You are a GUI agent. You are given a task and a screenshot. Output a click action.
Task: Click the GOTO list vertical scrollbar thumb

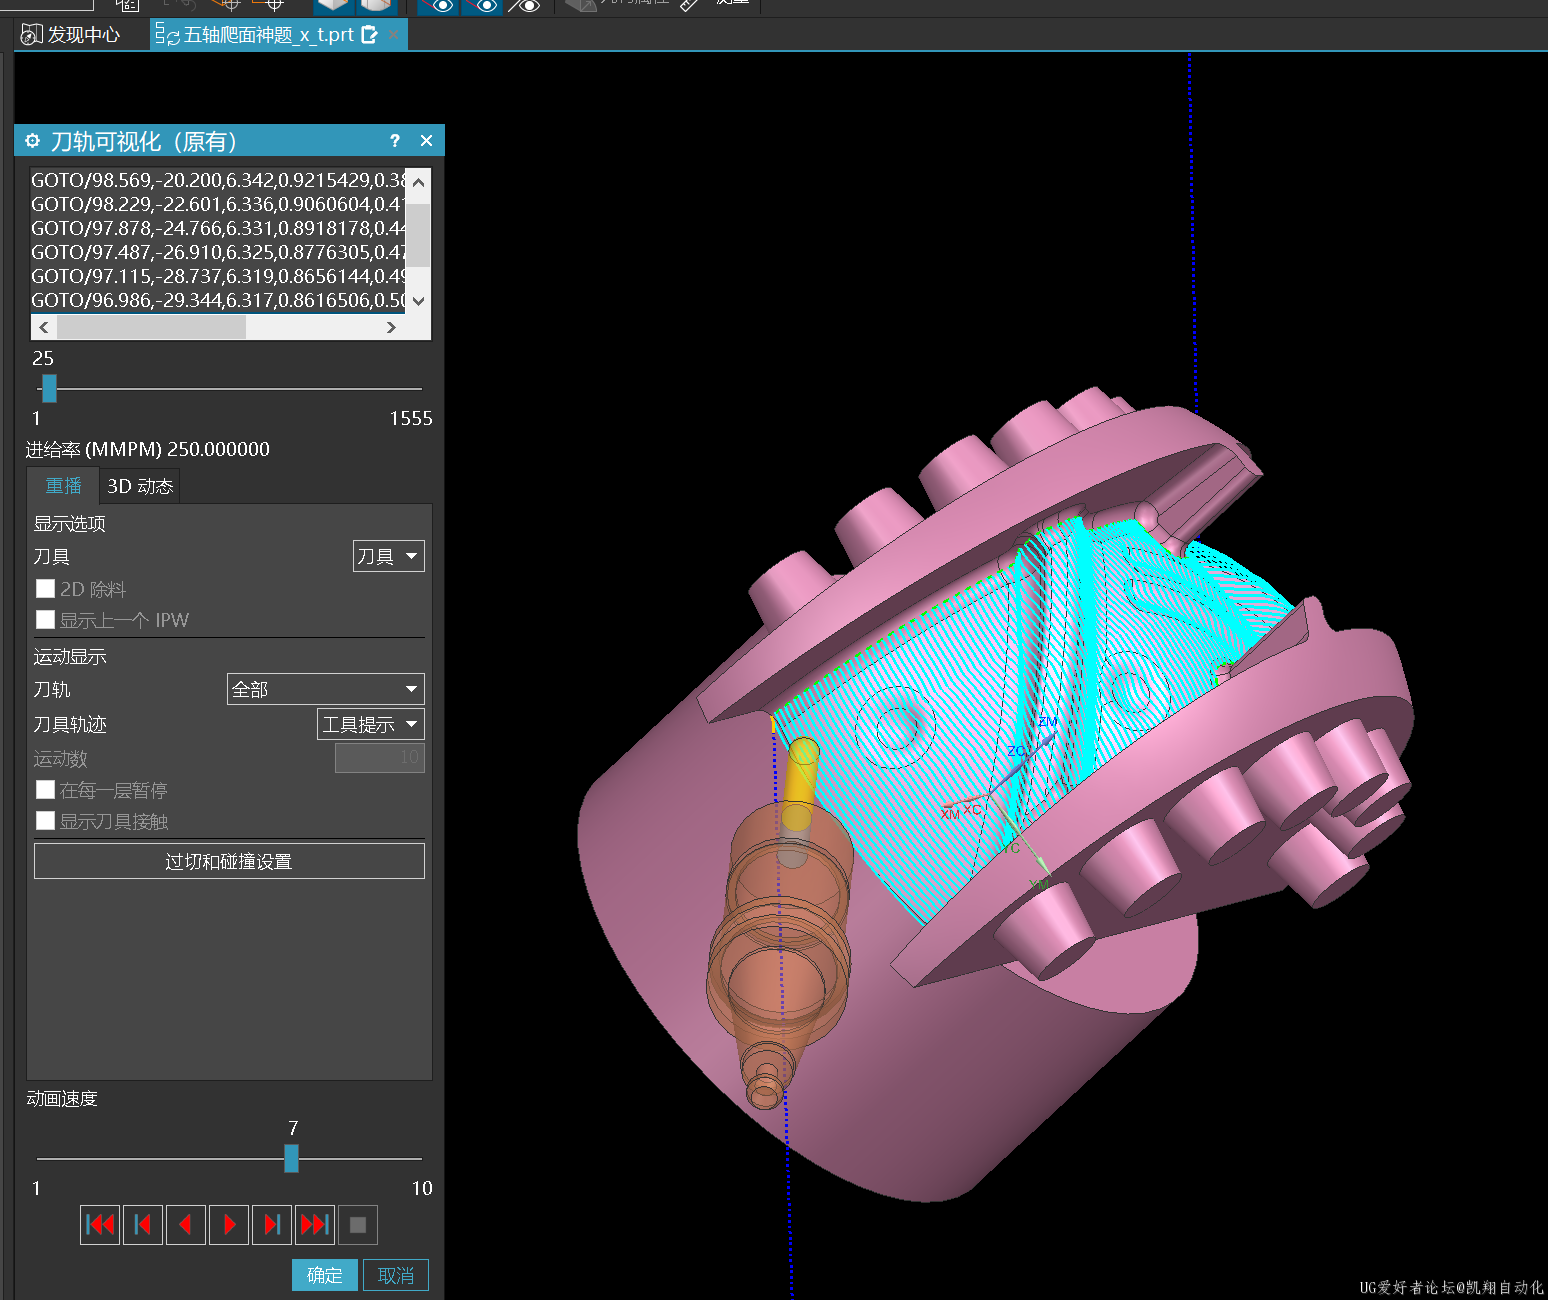419,235
